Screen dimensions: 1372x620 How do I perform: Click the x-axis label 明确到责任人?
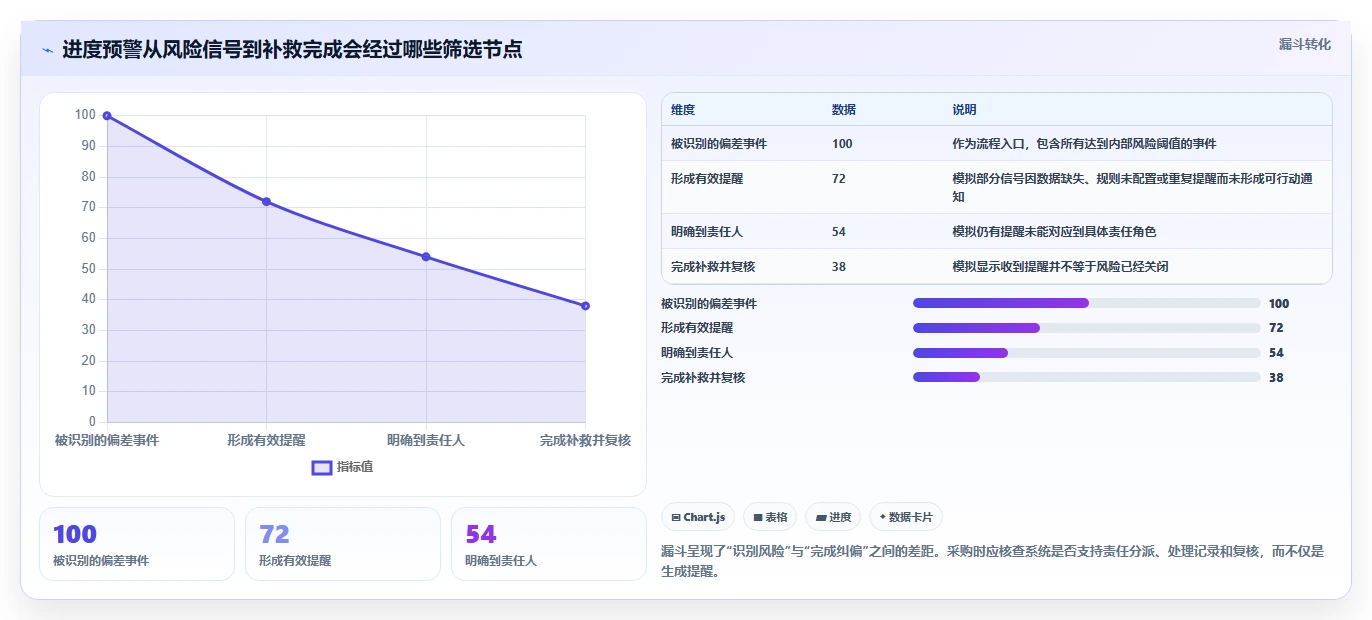[426, 440]
